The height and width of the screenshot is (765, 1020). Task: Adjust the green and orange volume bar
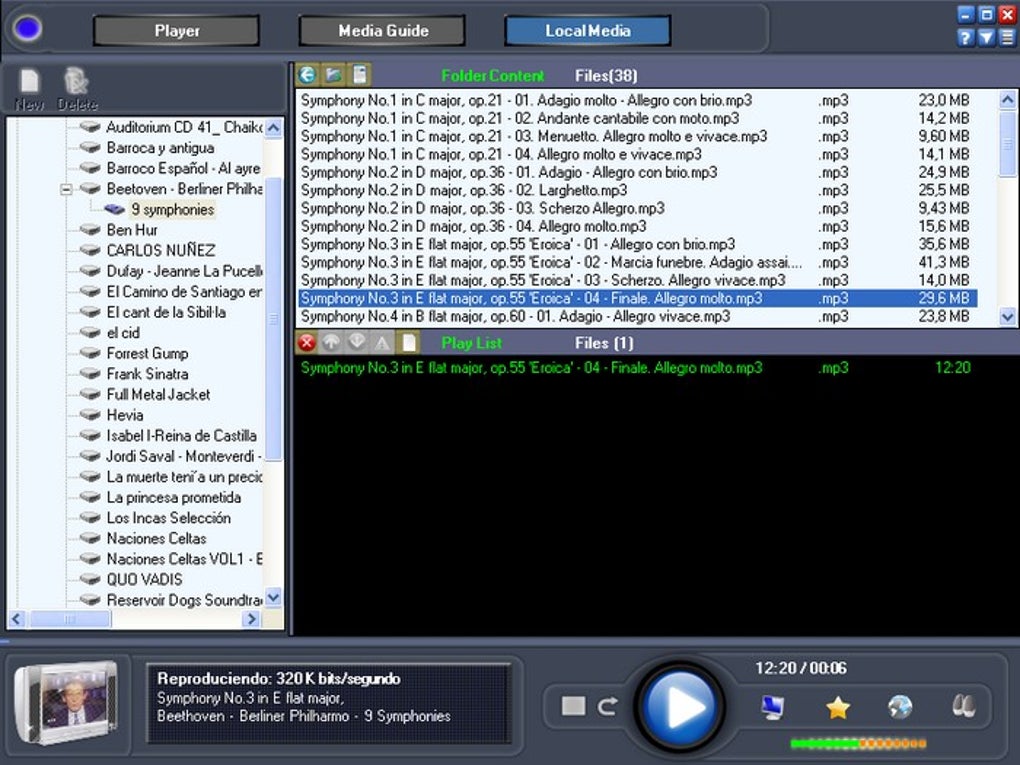(858, 743)
